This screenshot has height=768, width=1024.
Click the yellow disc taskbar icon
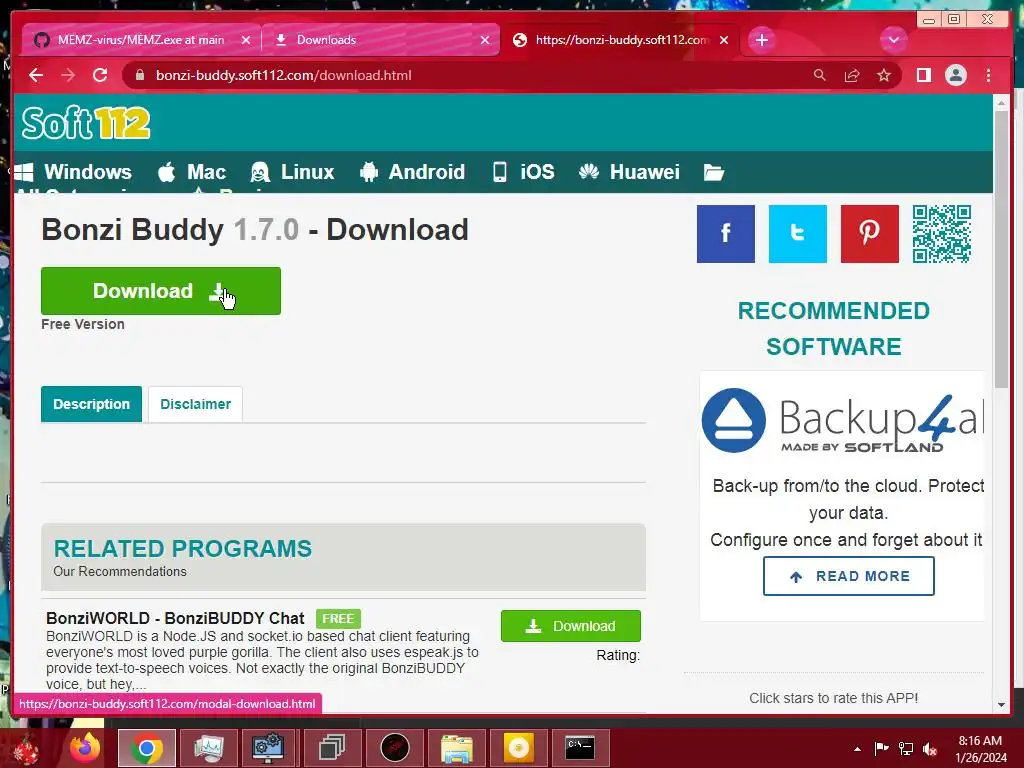[519, 748]
